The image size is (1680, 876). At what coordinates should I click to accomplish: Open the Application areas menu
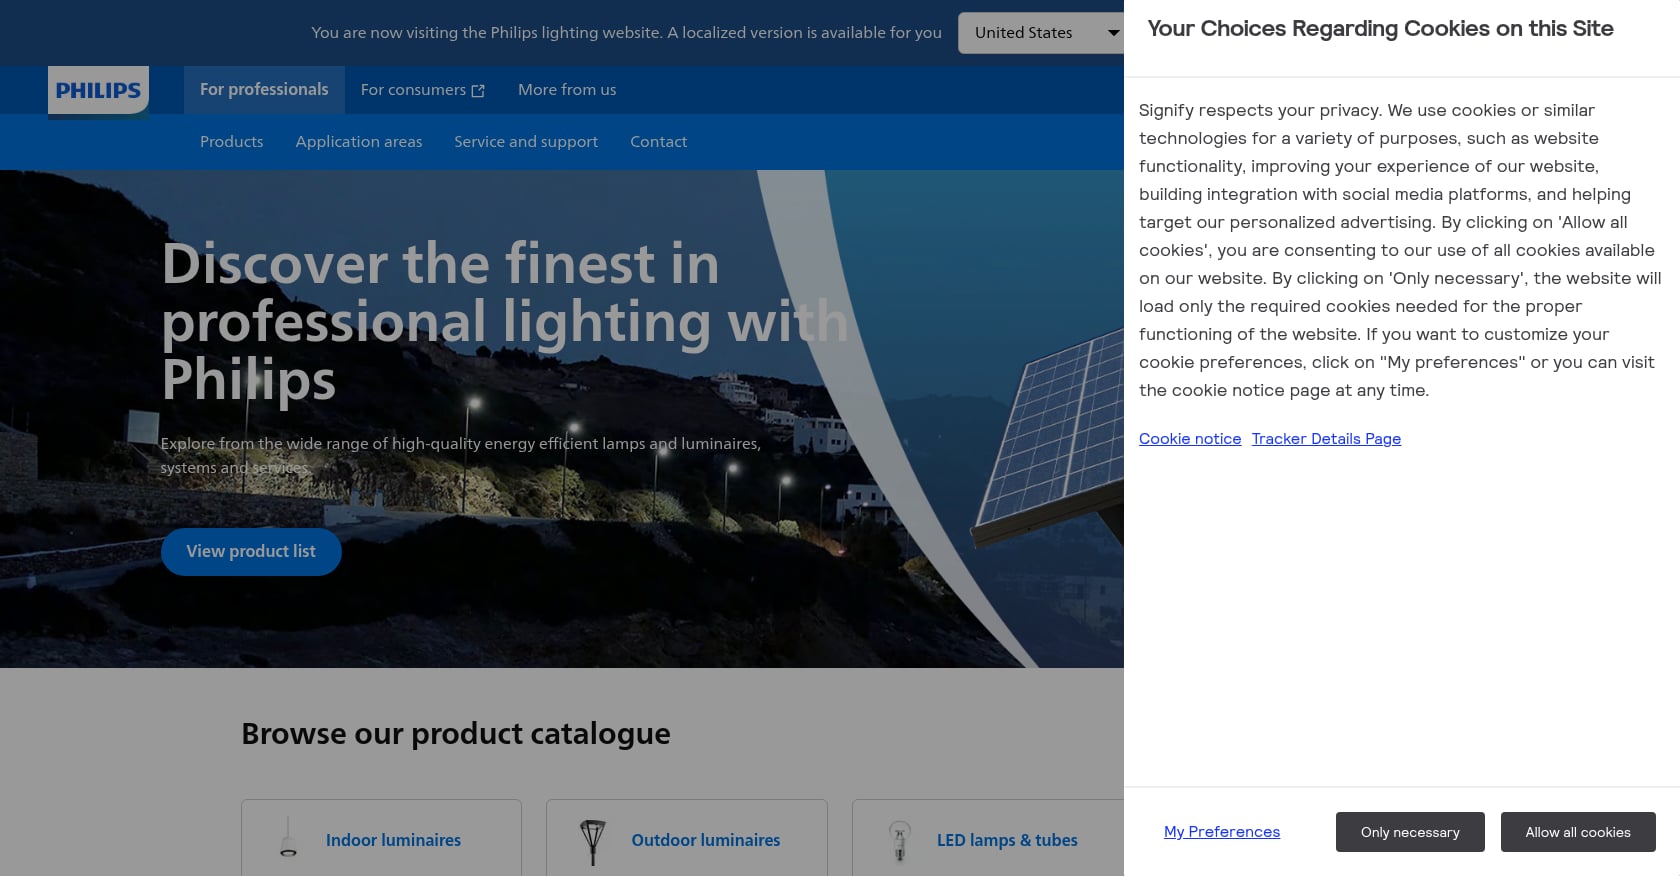(x=359, y=142)
